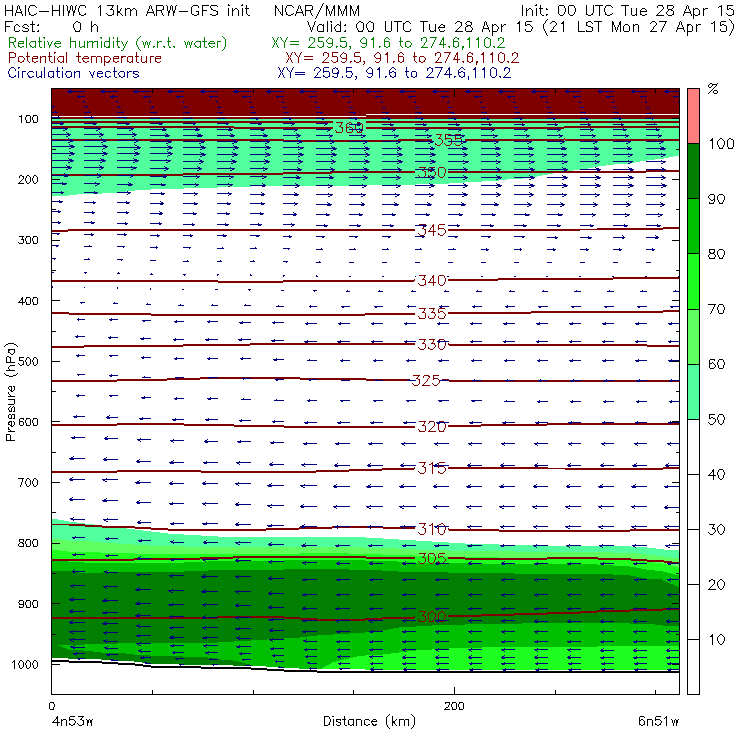Click the green XY coordinates text

(388, 43)
